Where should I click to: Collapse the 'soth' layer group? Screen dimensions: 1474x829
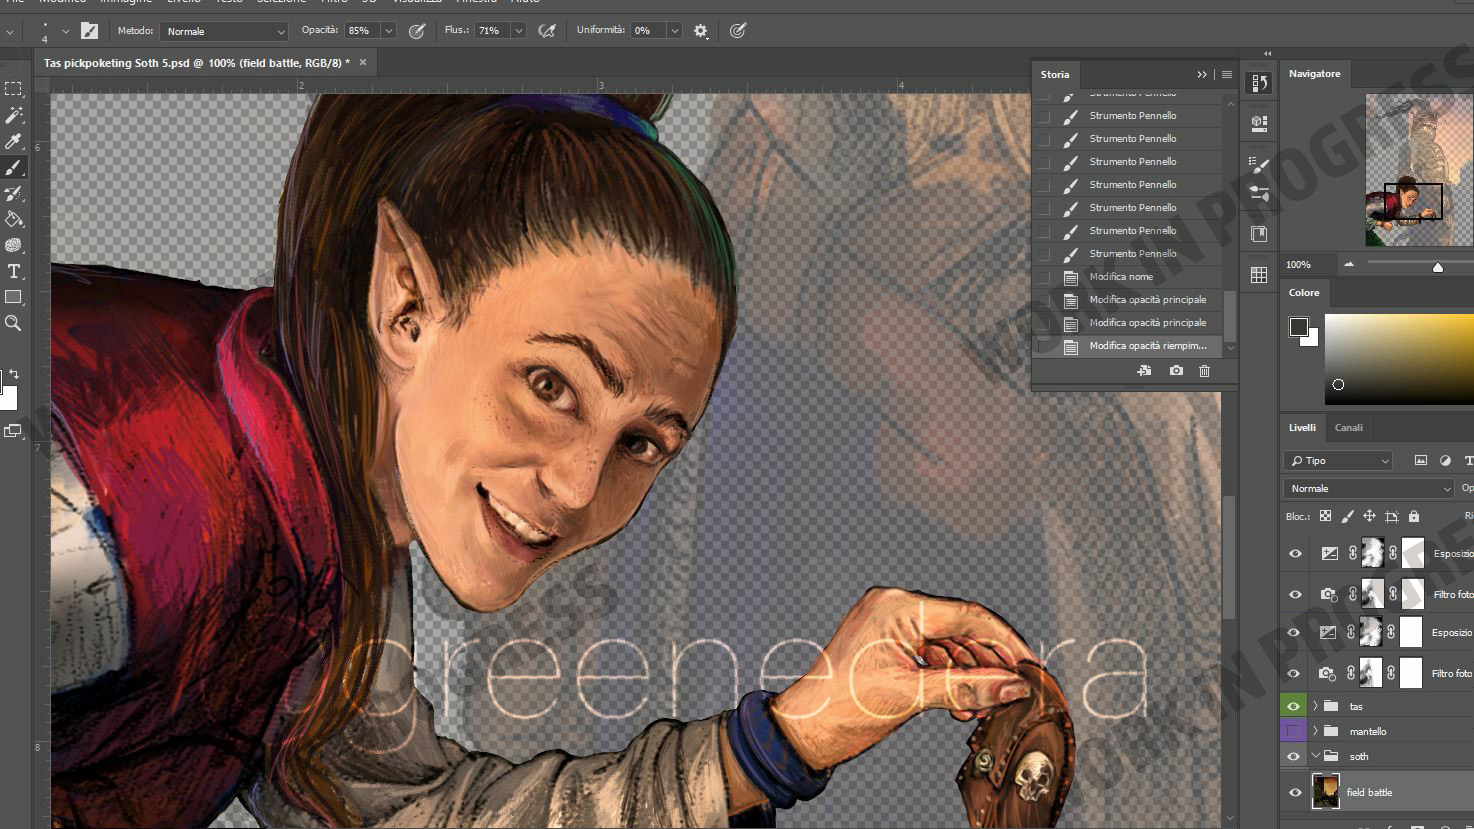(1315, 756)
